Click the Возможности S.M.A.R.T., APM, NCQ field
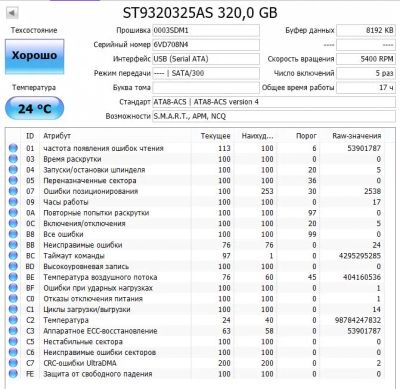 [274, 116]
